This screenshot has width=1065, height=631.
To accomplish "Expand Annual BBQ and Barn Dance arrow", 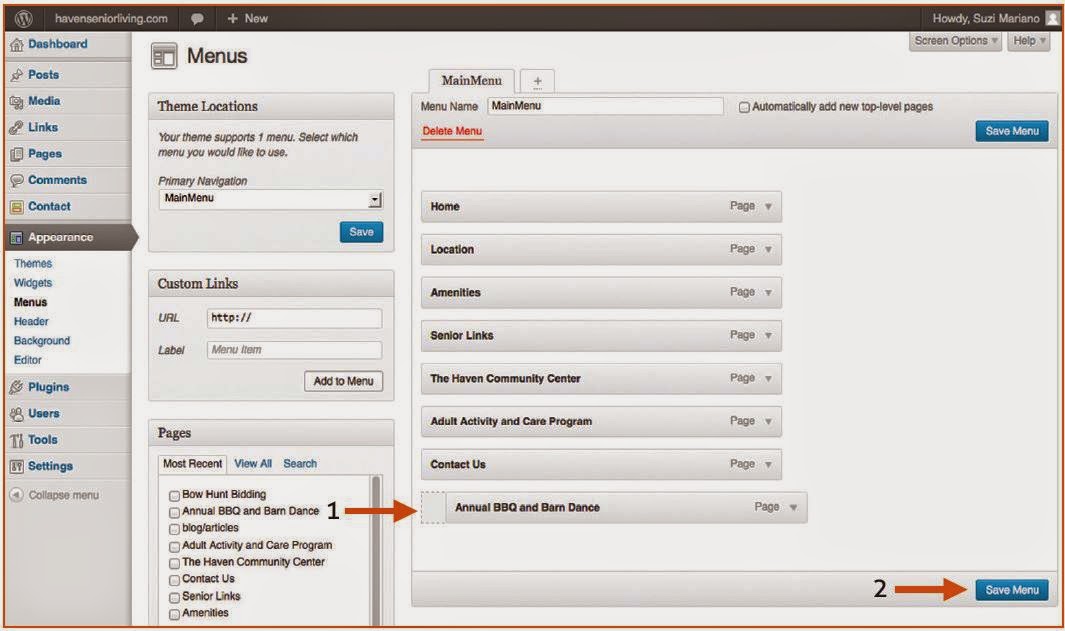I will 793,507.
